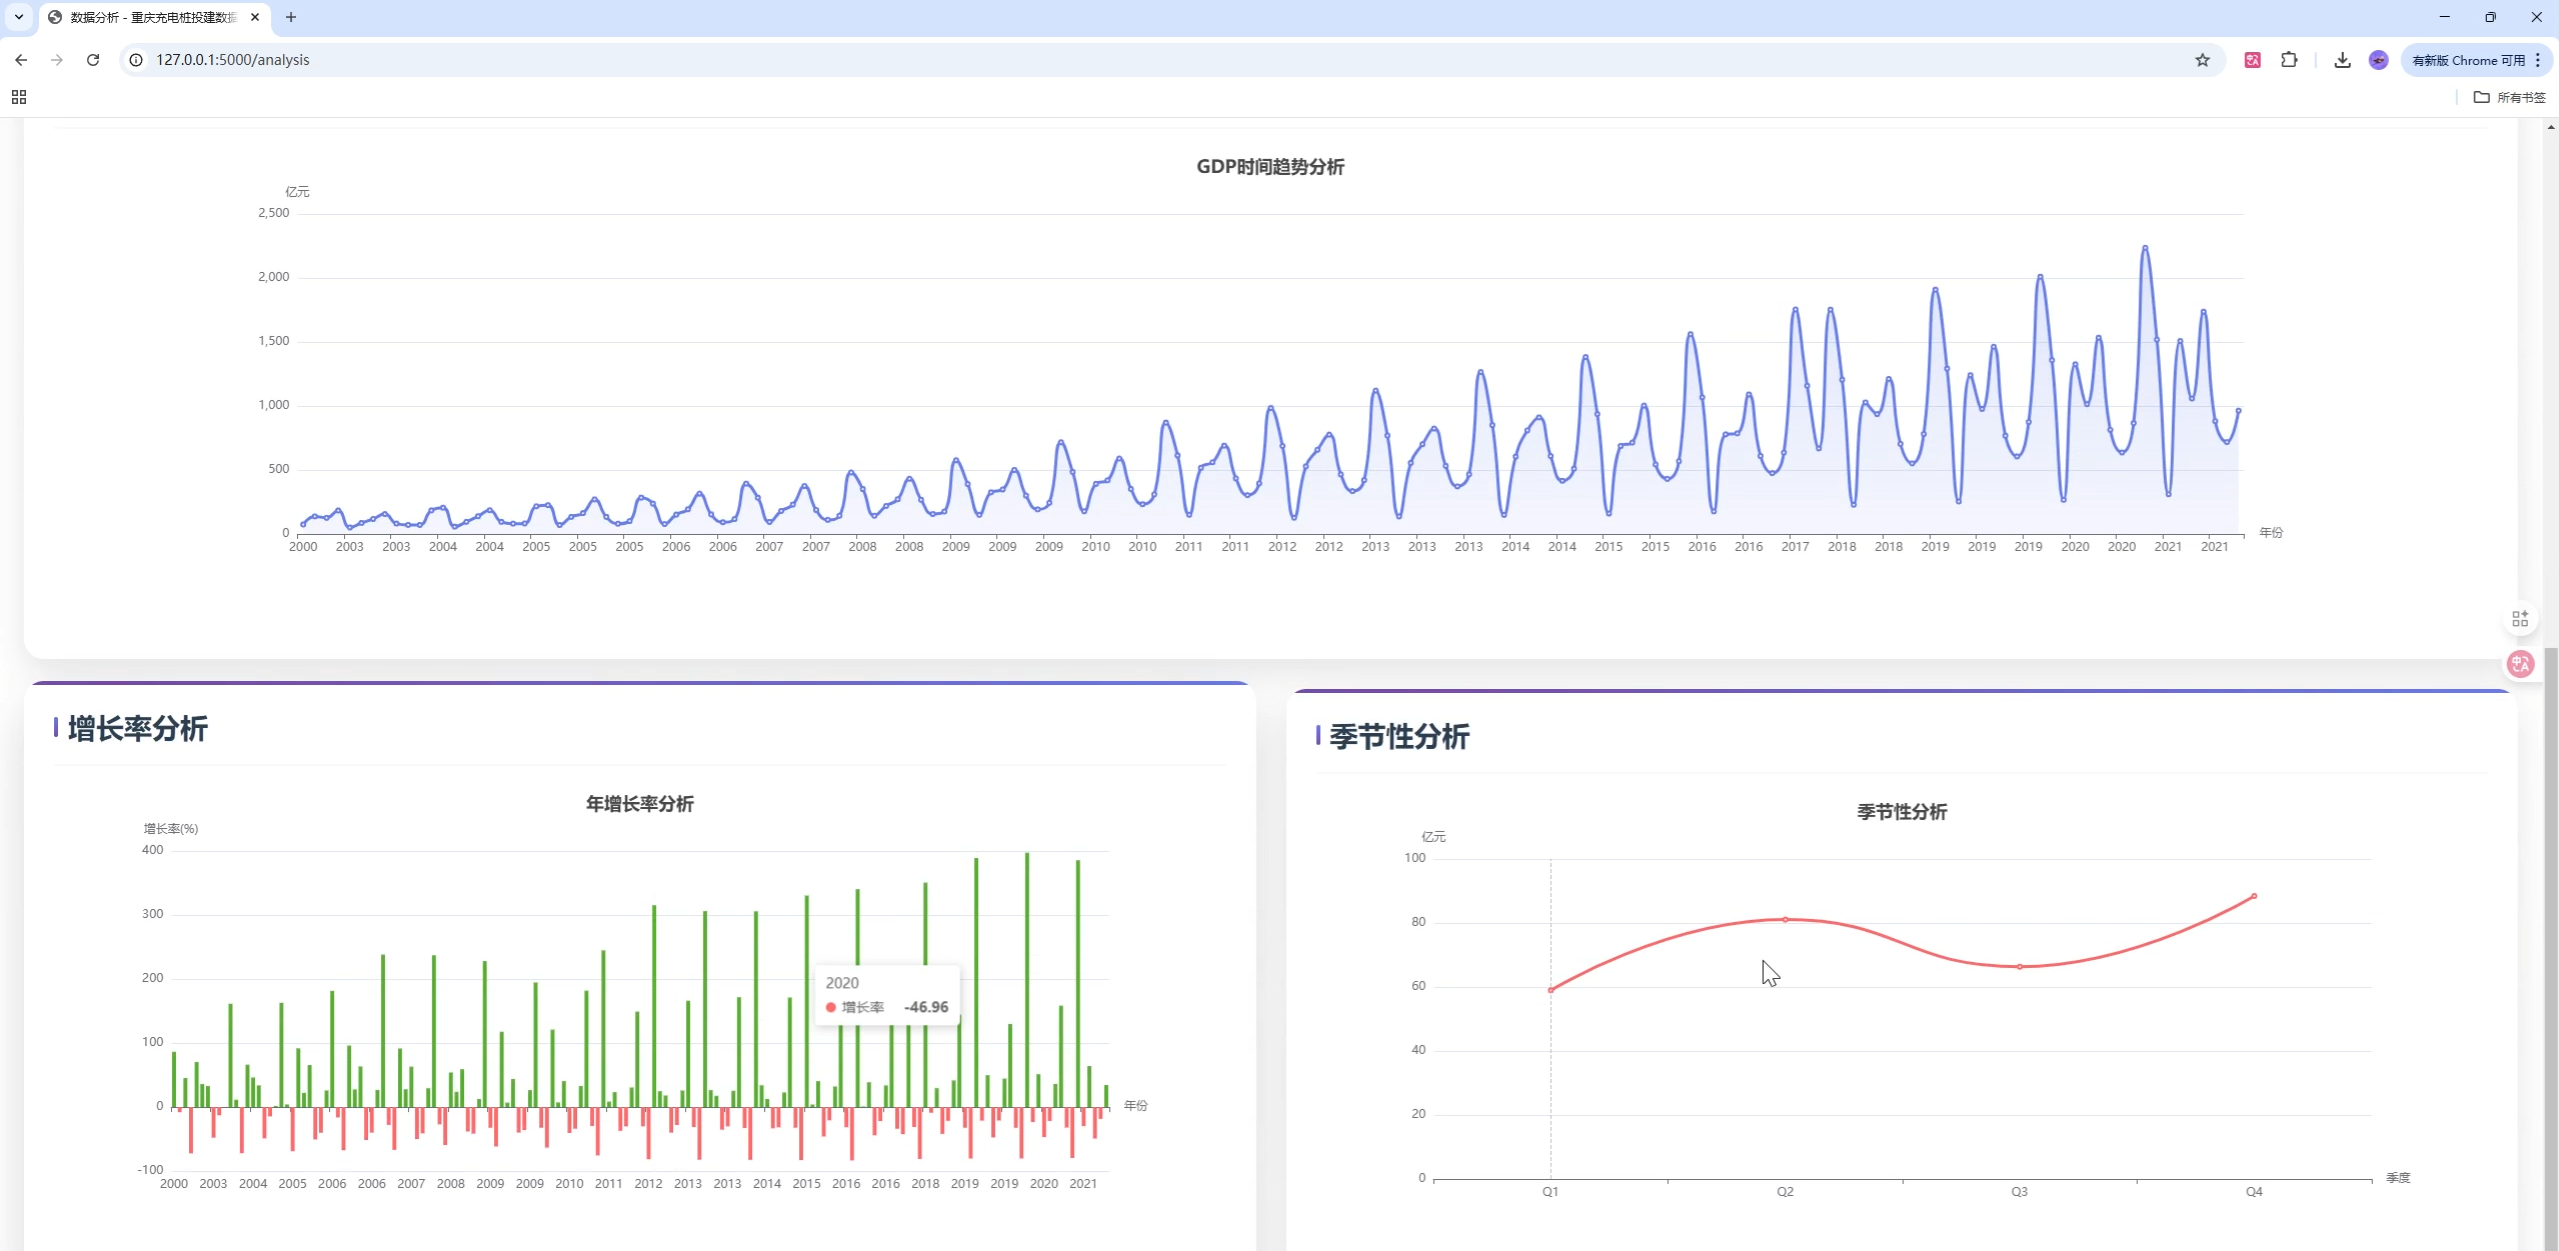
Task: Click the page vertical scrollbar thumb
Action: click(x=2551, y=948)
